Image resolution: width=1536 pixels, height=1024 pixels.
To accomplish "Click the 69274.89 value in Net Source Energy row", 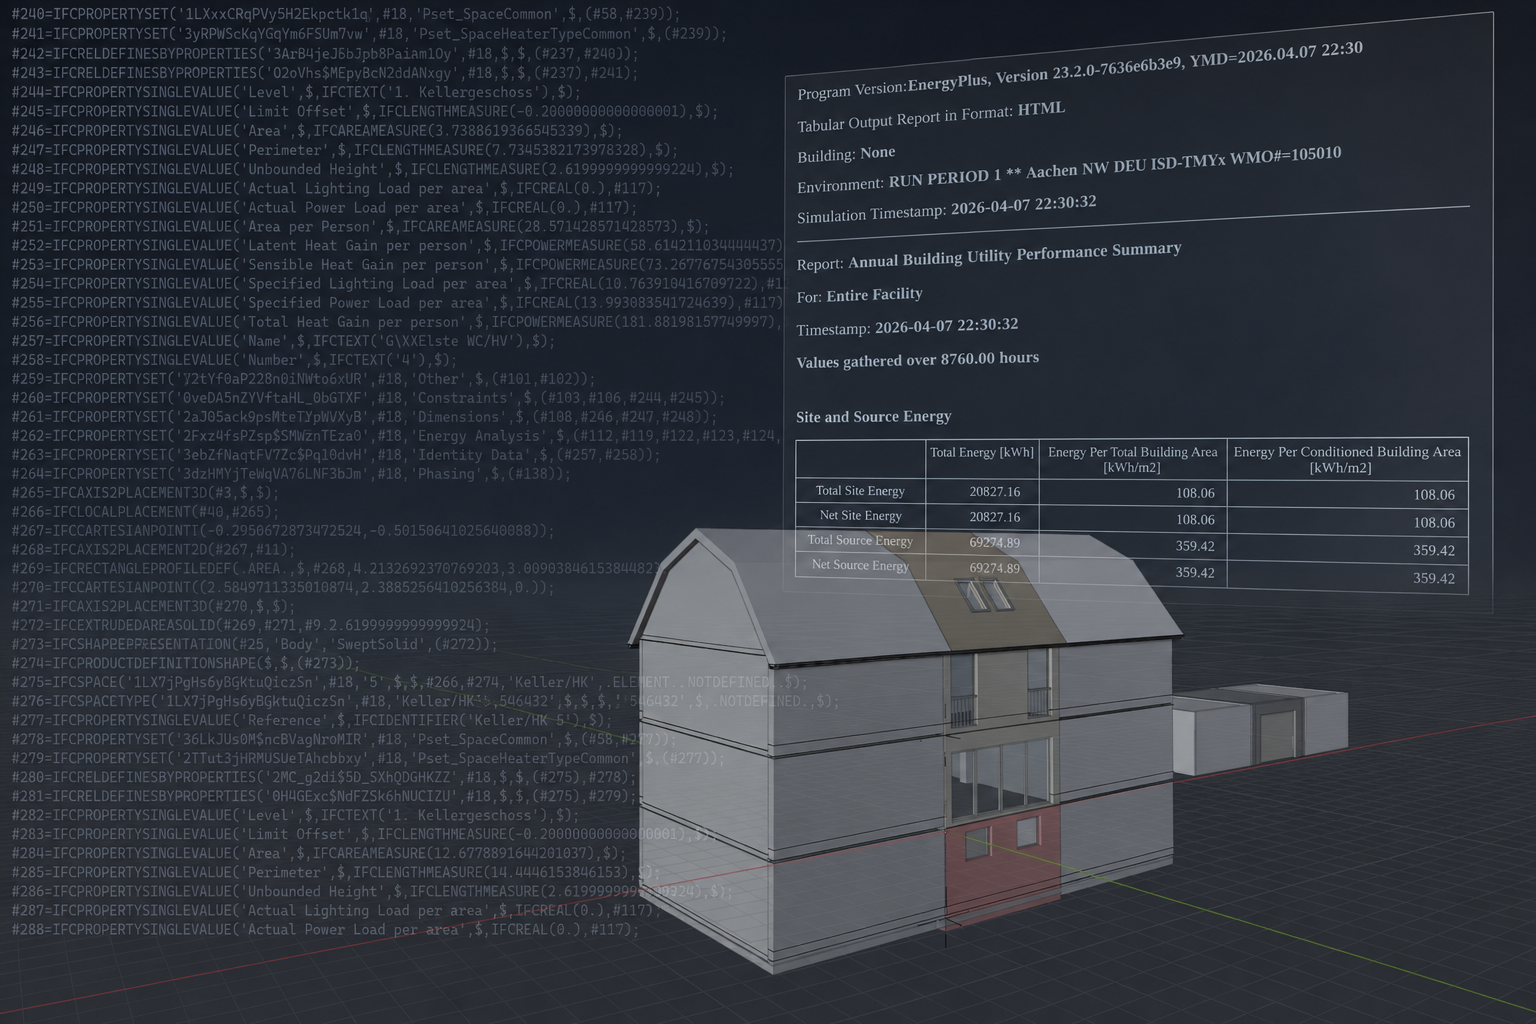I will coord(995,568).
